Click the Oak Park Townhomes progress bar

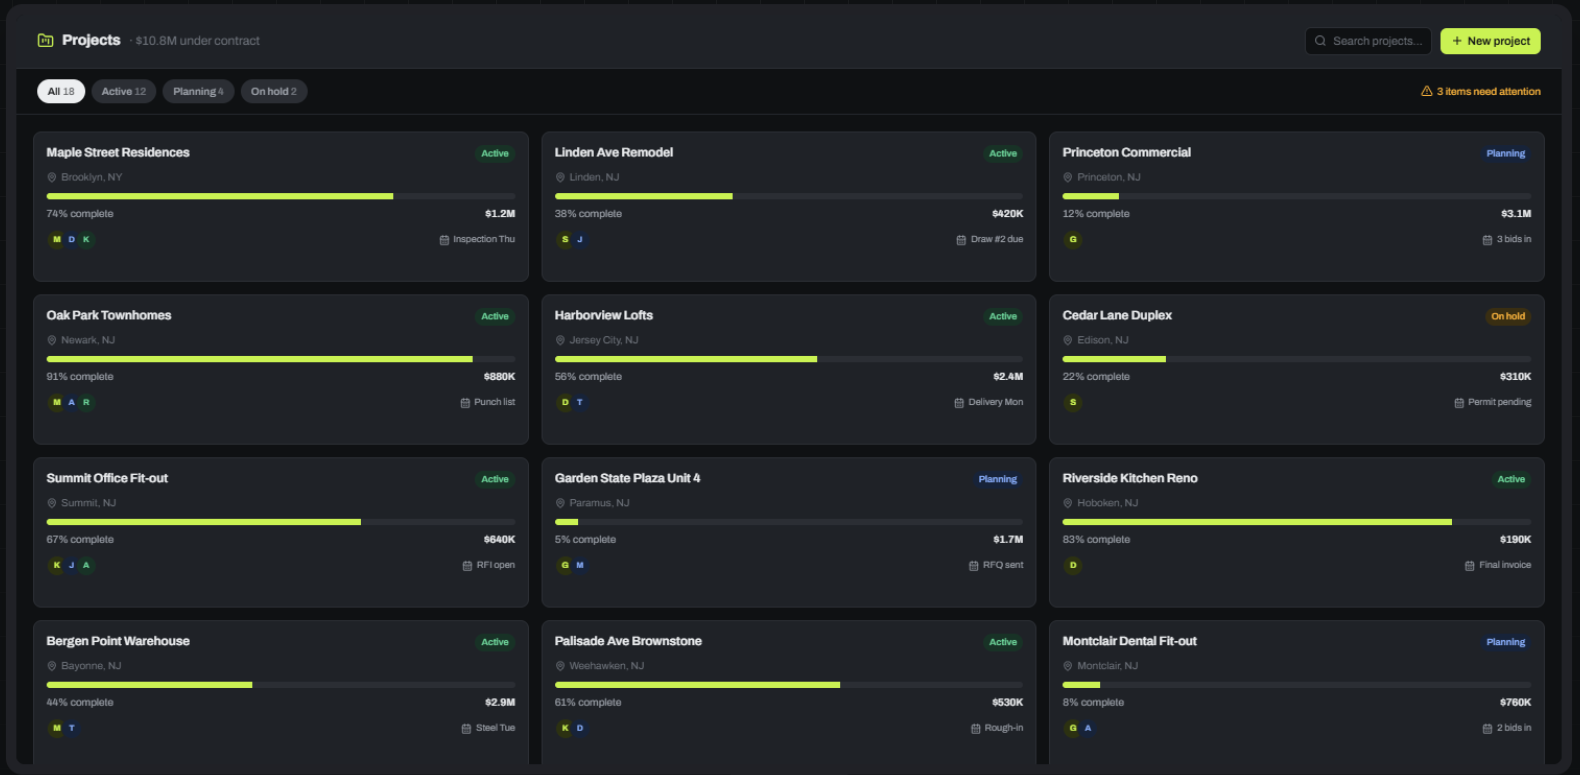click(x=281, y=359)
